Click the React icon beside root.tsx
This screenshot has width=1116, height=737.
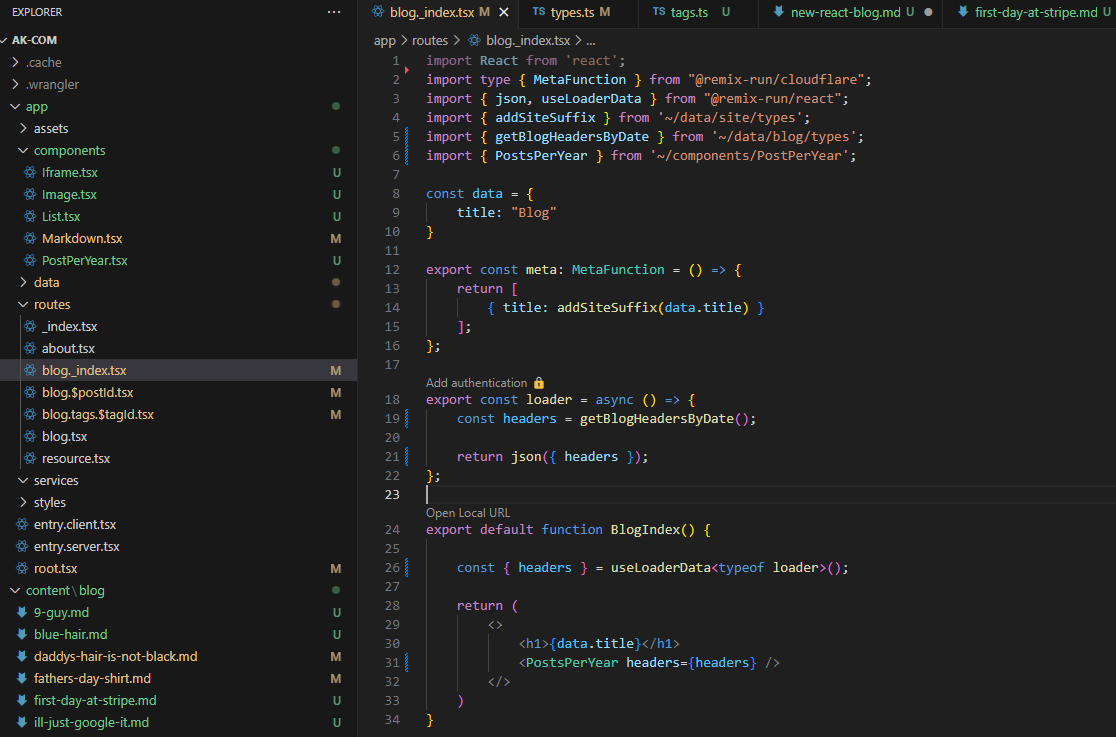(22, 569)
